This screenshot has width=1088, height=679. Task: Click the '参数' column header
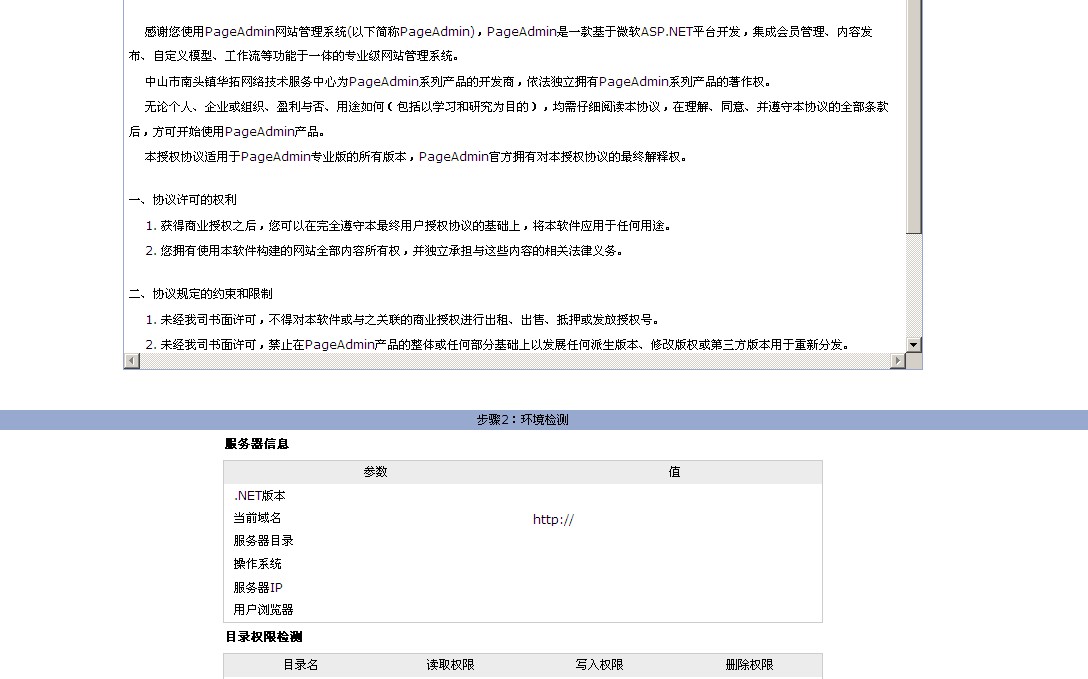click(375, 472)
